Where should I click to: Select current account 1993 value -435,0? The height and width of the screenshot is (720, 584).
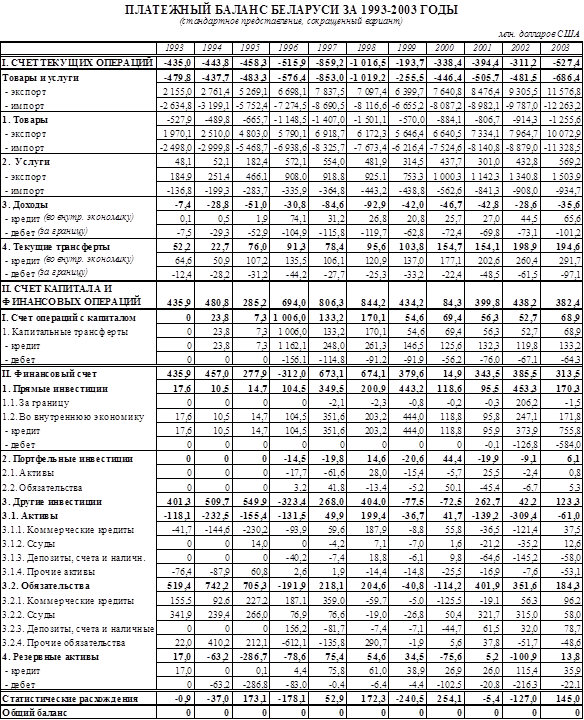click(x=179, y=63)
